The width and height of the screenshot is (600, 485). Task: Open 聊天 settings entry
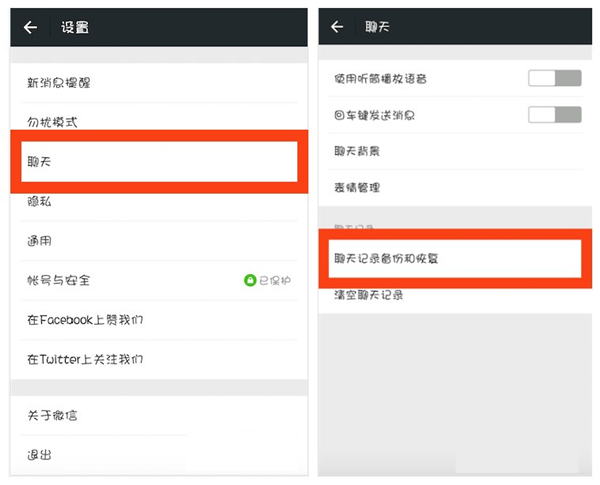click(159, 162)
